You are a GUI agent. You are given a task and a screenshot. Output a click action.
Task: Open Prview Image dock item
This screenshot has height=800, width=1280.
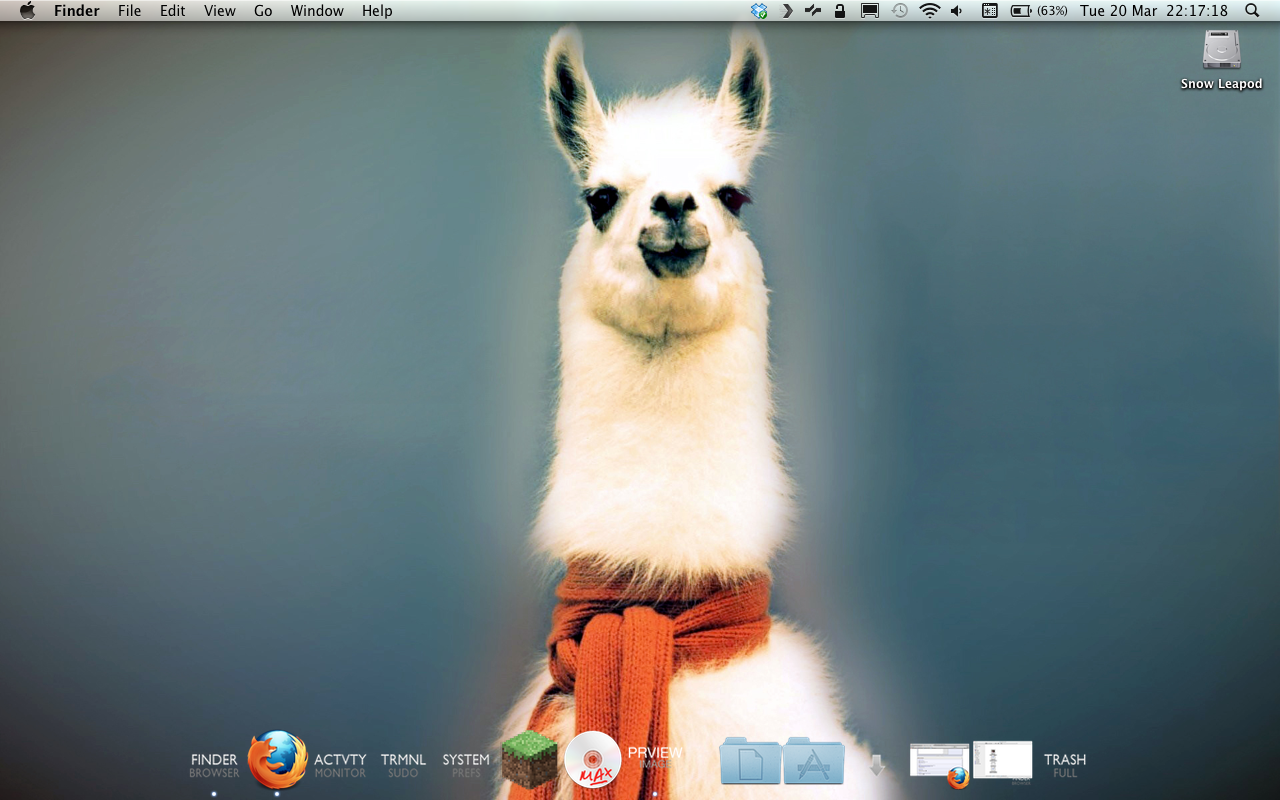coord(655,757)
